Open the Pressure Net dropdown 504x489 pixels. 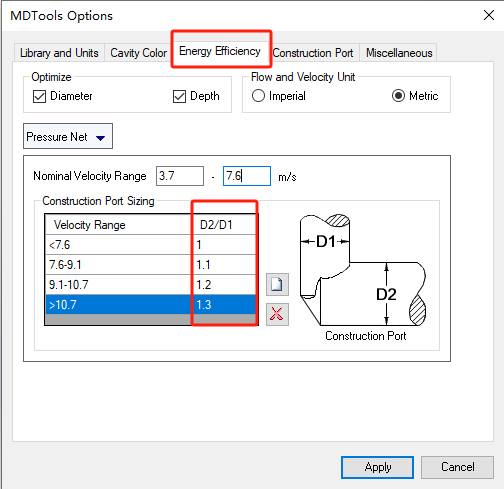68,136
